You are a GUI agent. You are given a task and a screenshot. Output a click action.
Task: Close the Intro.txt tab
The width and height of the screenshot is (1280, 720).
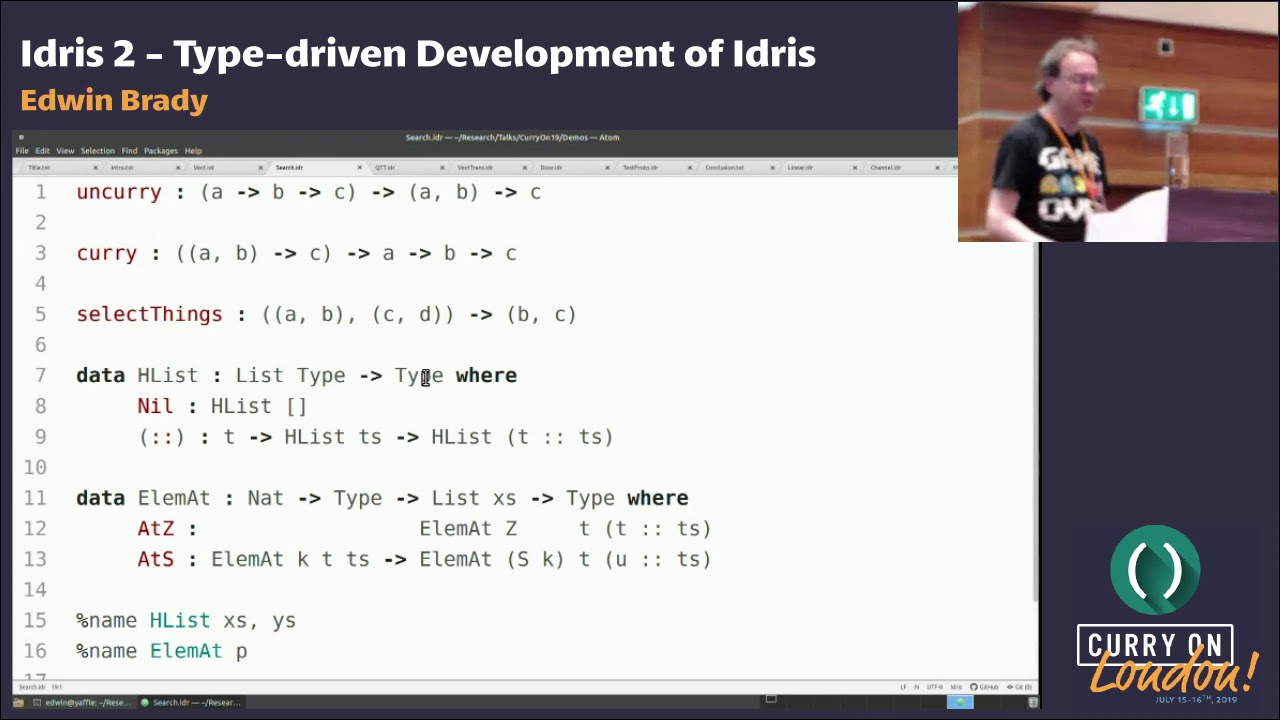(x=178, y=167)
